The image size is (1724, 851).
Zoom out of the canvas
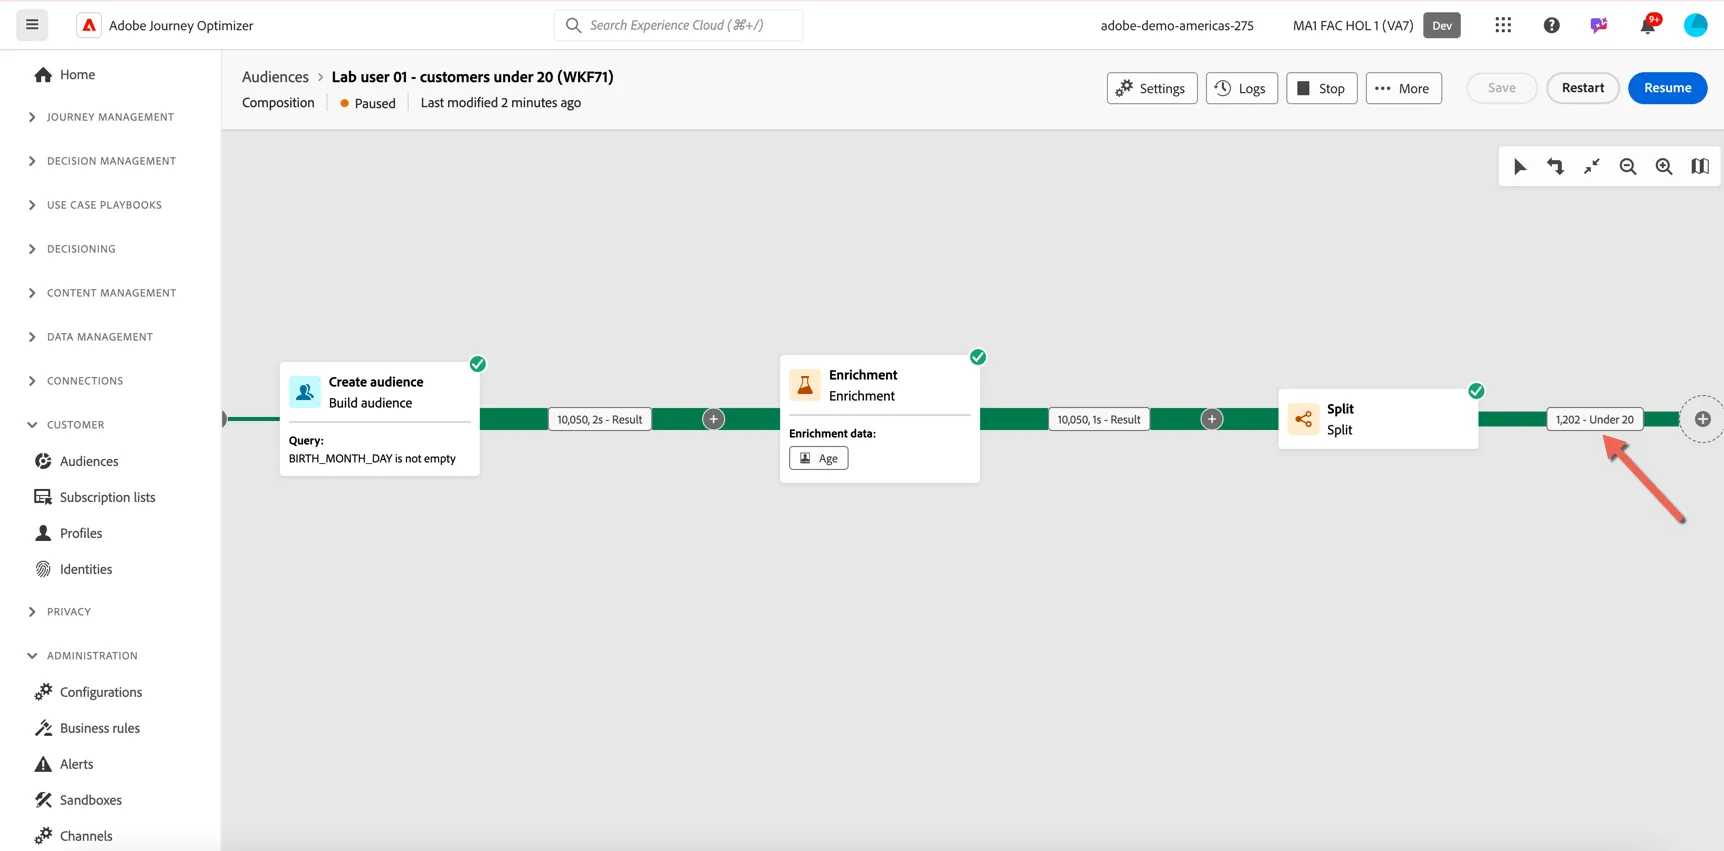pyautogui.click(x=1628, y=167)
